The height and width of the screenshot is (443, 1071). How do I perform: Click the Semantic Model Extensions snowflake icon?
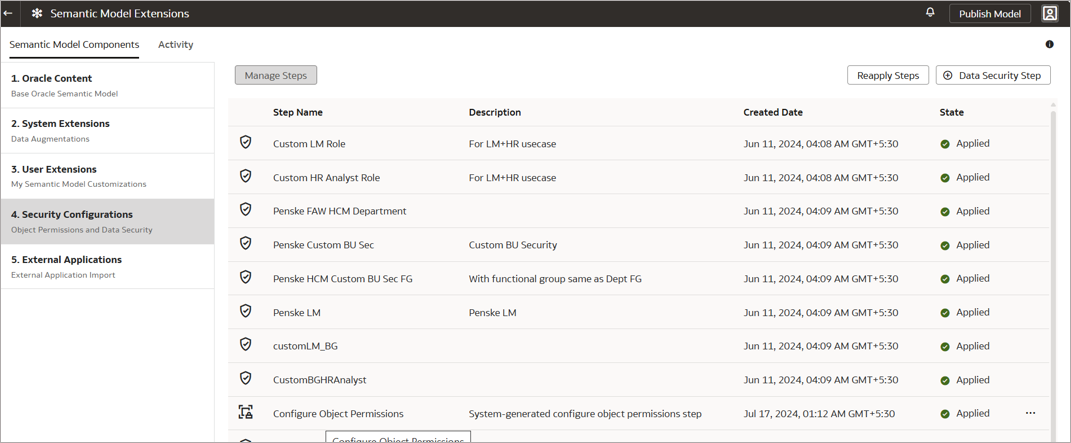[x=37, y=14]
